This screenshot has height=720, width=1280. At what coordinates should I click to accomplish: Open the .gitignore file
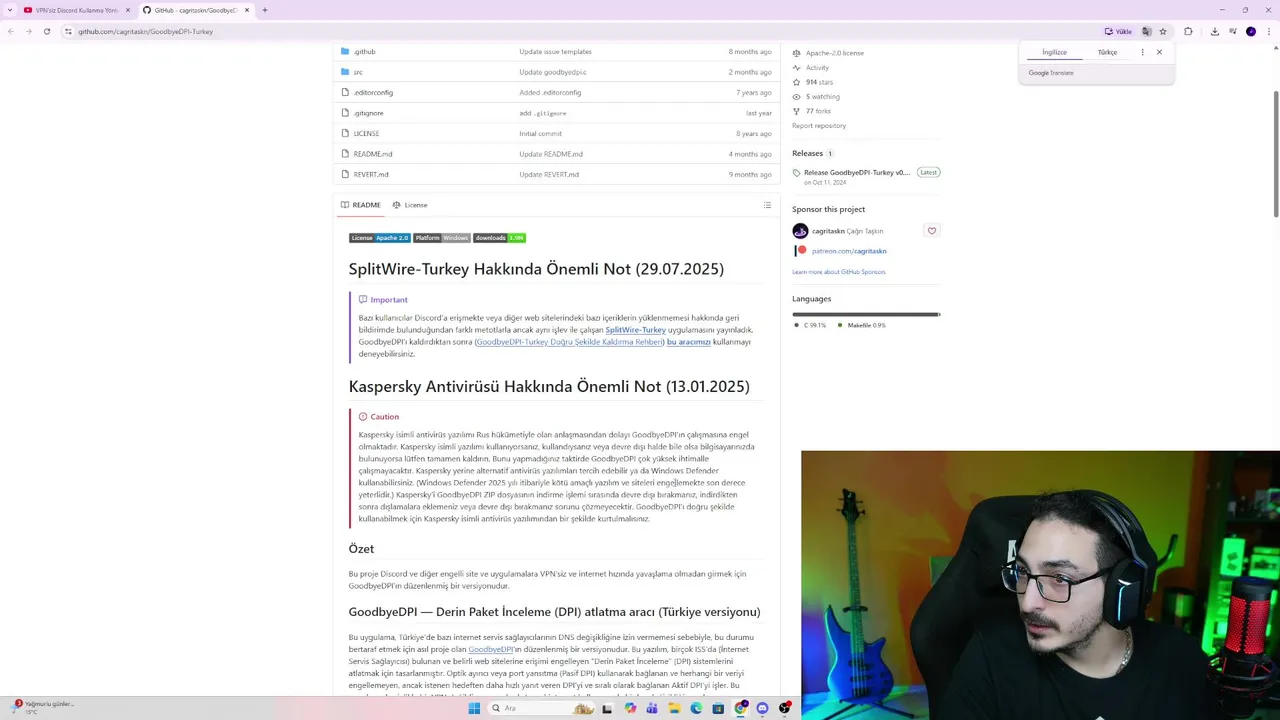pos(368,113)
